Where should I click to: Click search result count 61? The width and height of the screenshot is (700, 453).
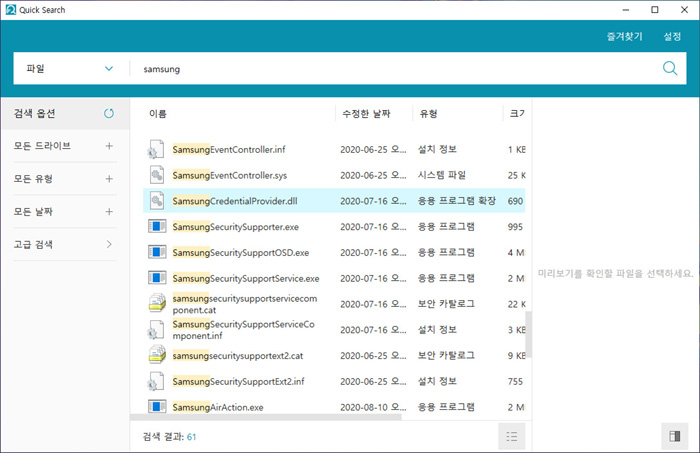[192, 437]
